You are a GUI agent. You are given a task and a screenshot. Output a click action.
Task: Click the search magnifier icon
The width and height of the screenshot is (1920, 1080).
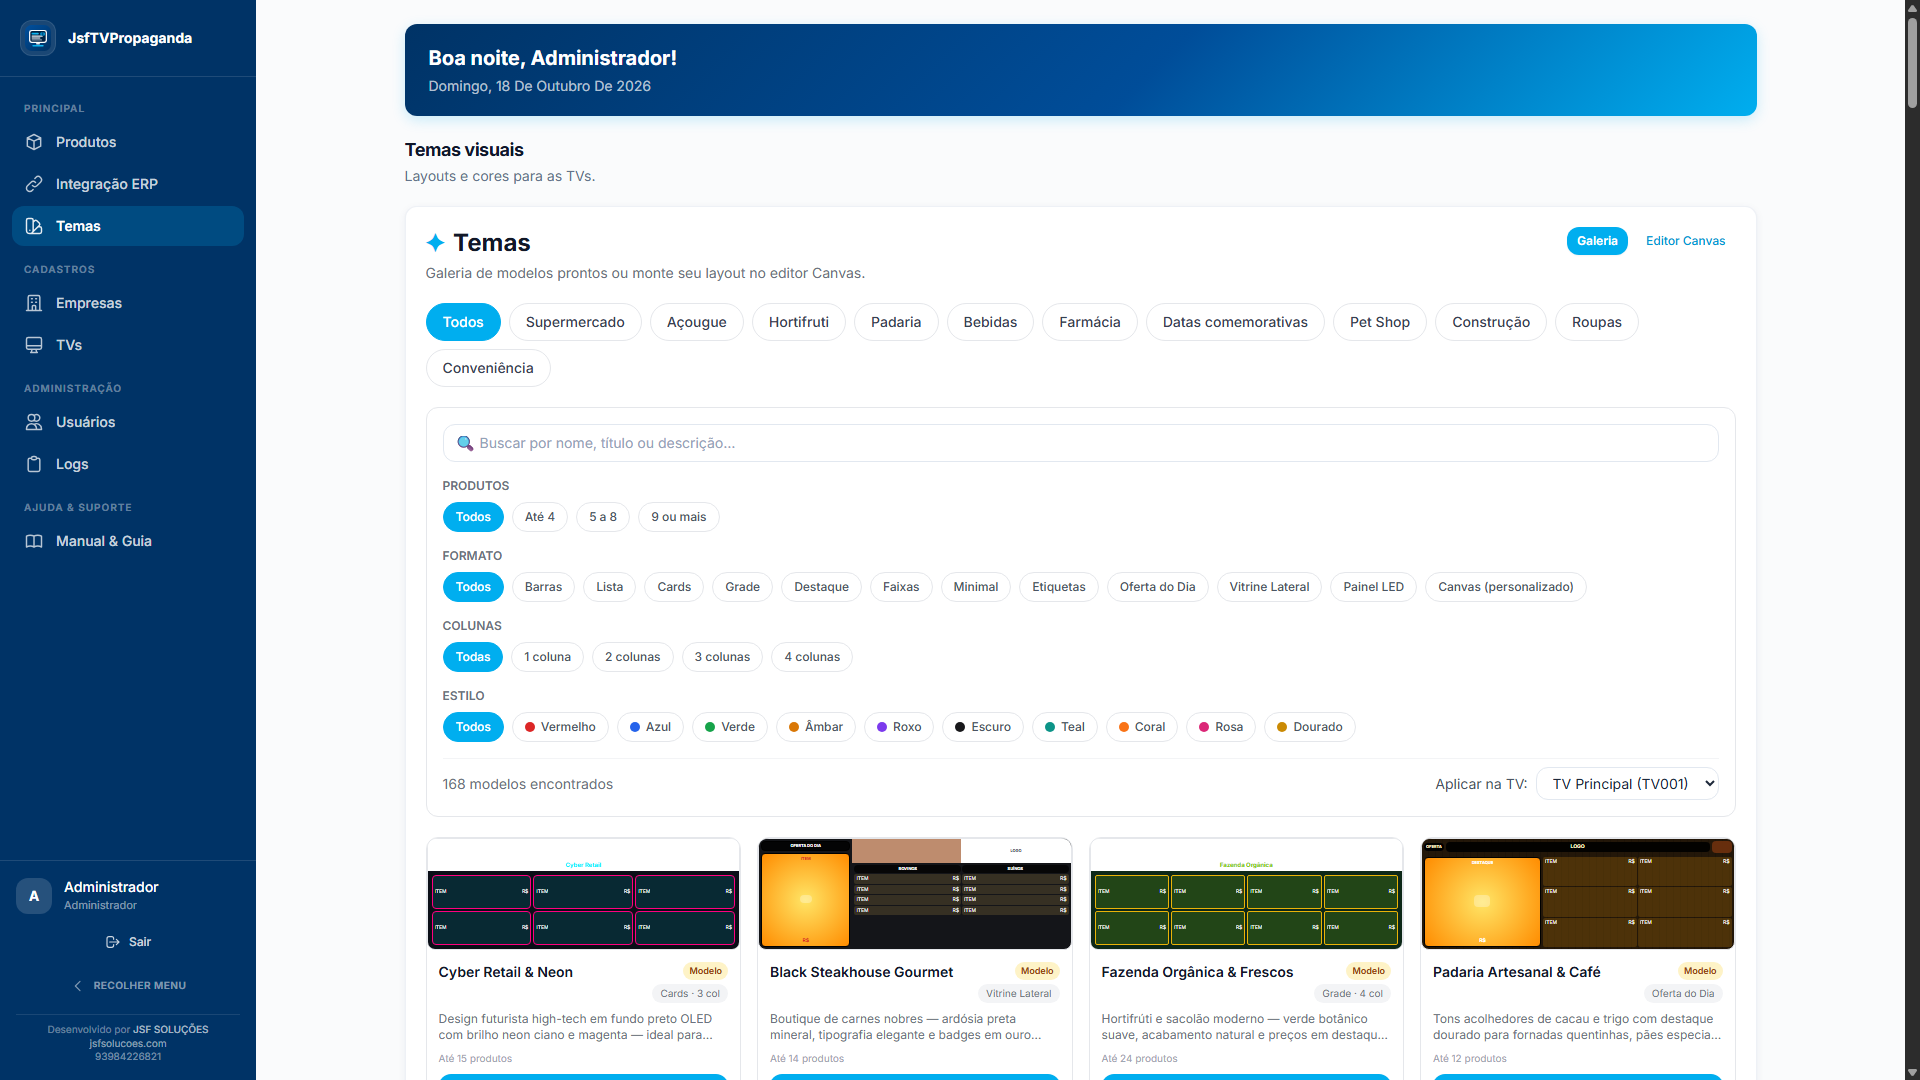(465, 443)
